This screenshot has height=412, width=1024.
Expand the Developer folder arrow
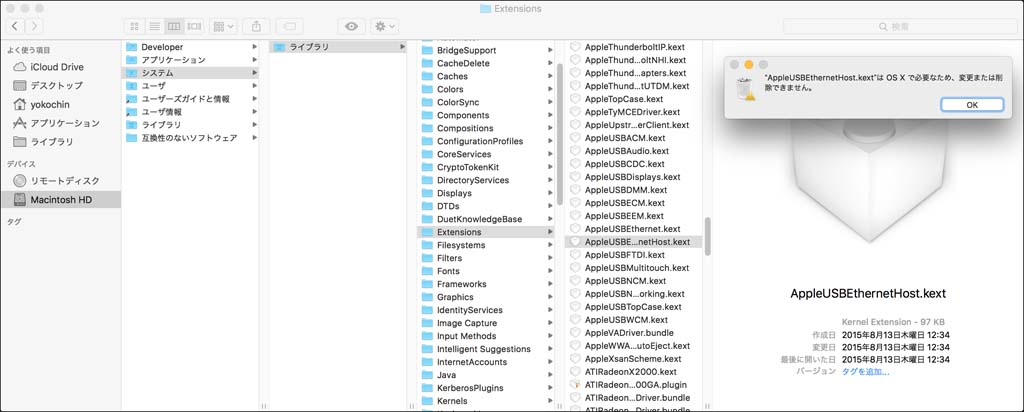(254, 47)
